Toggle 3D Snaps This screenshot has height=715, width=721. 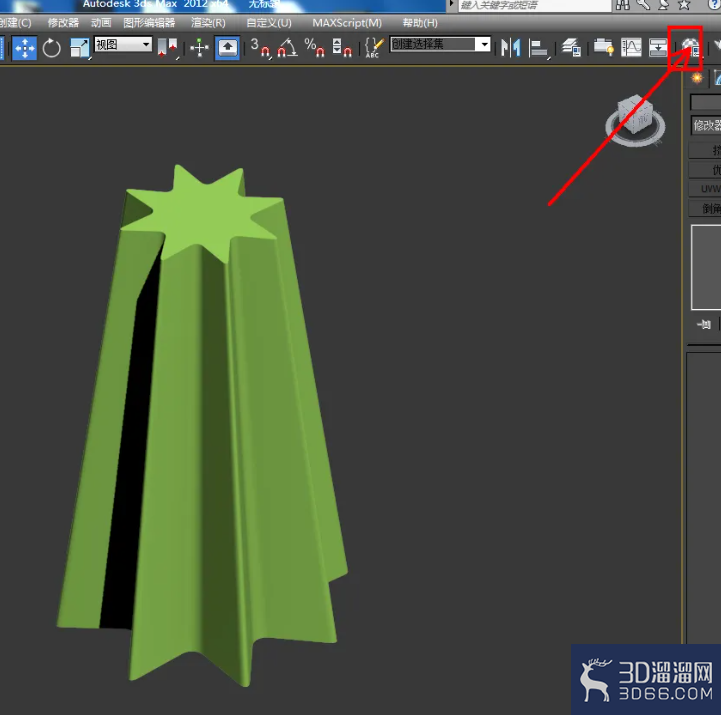point(260,47)
